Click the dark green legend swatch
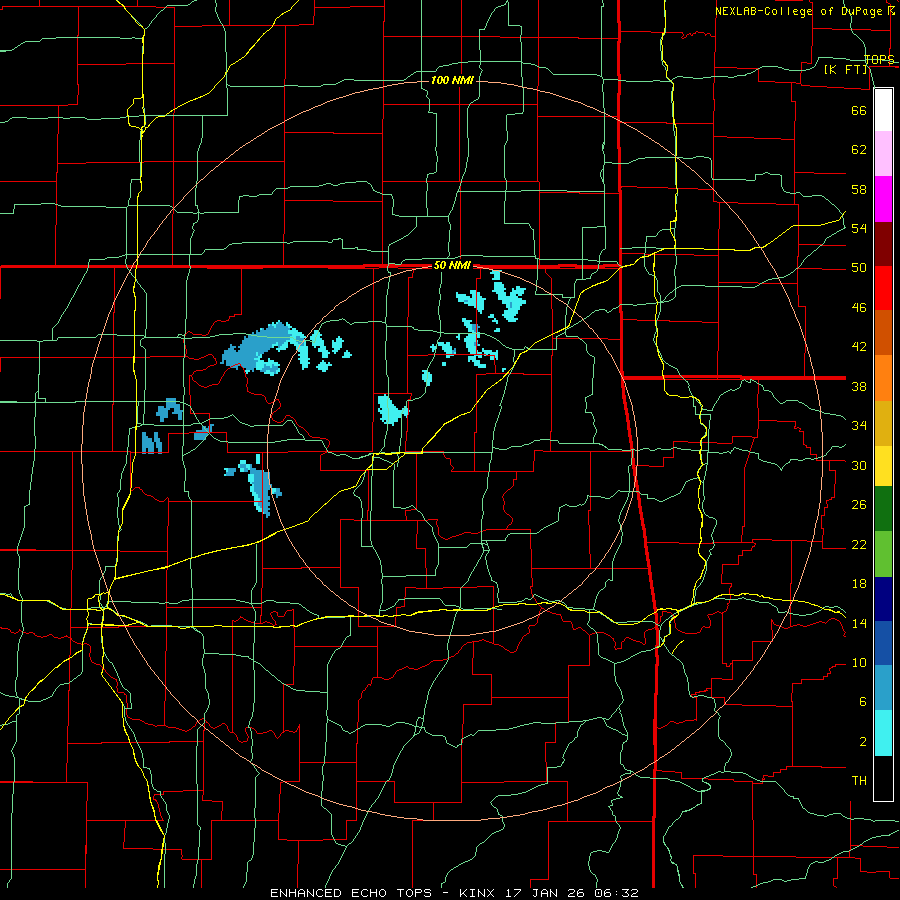The height and width of the screenshot is (900, 900). click(x=883, y=508)
